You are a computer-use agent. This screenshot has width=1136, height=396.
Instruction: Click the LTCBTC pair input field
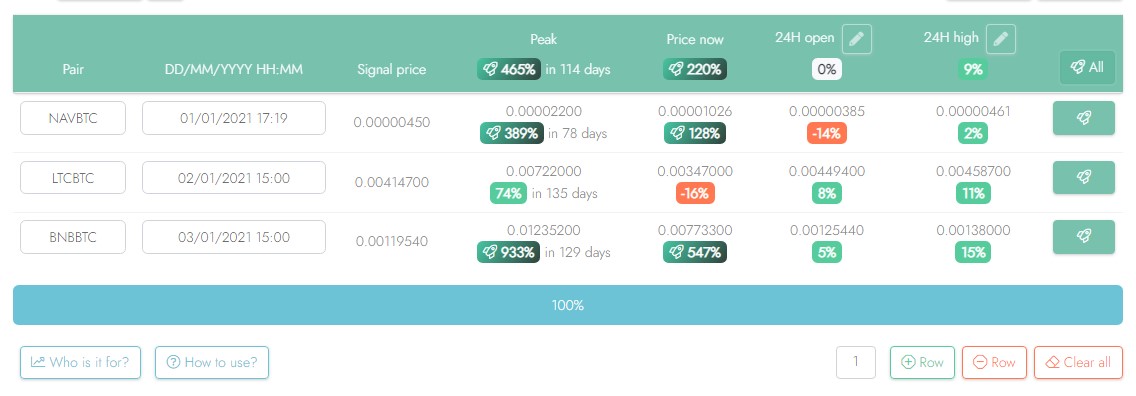click(73, 177)
